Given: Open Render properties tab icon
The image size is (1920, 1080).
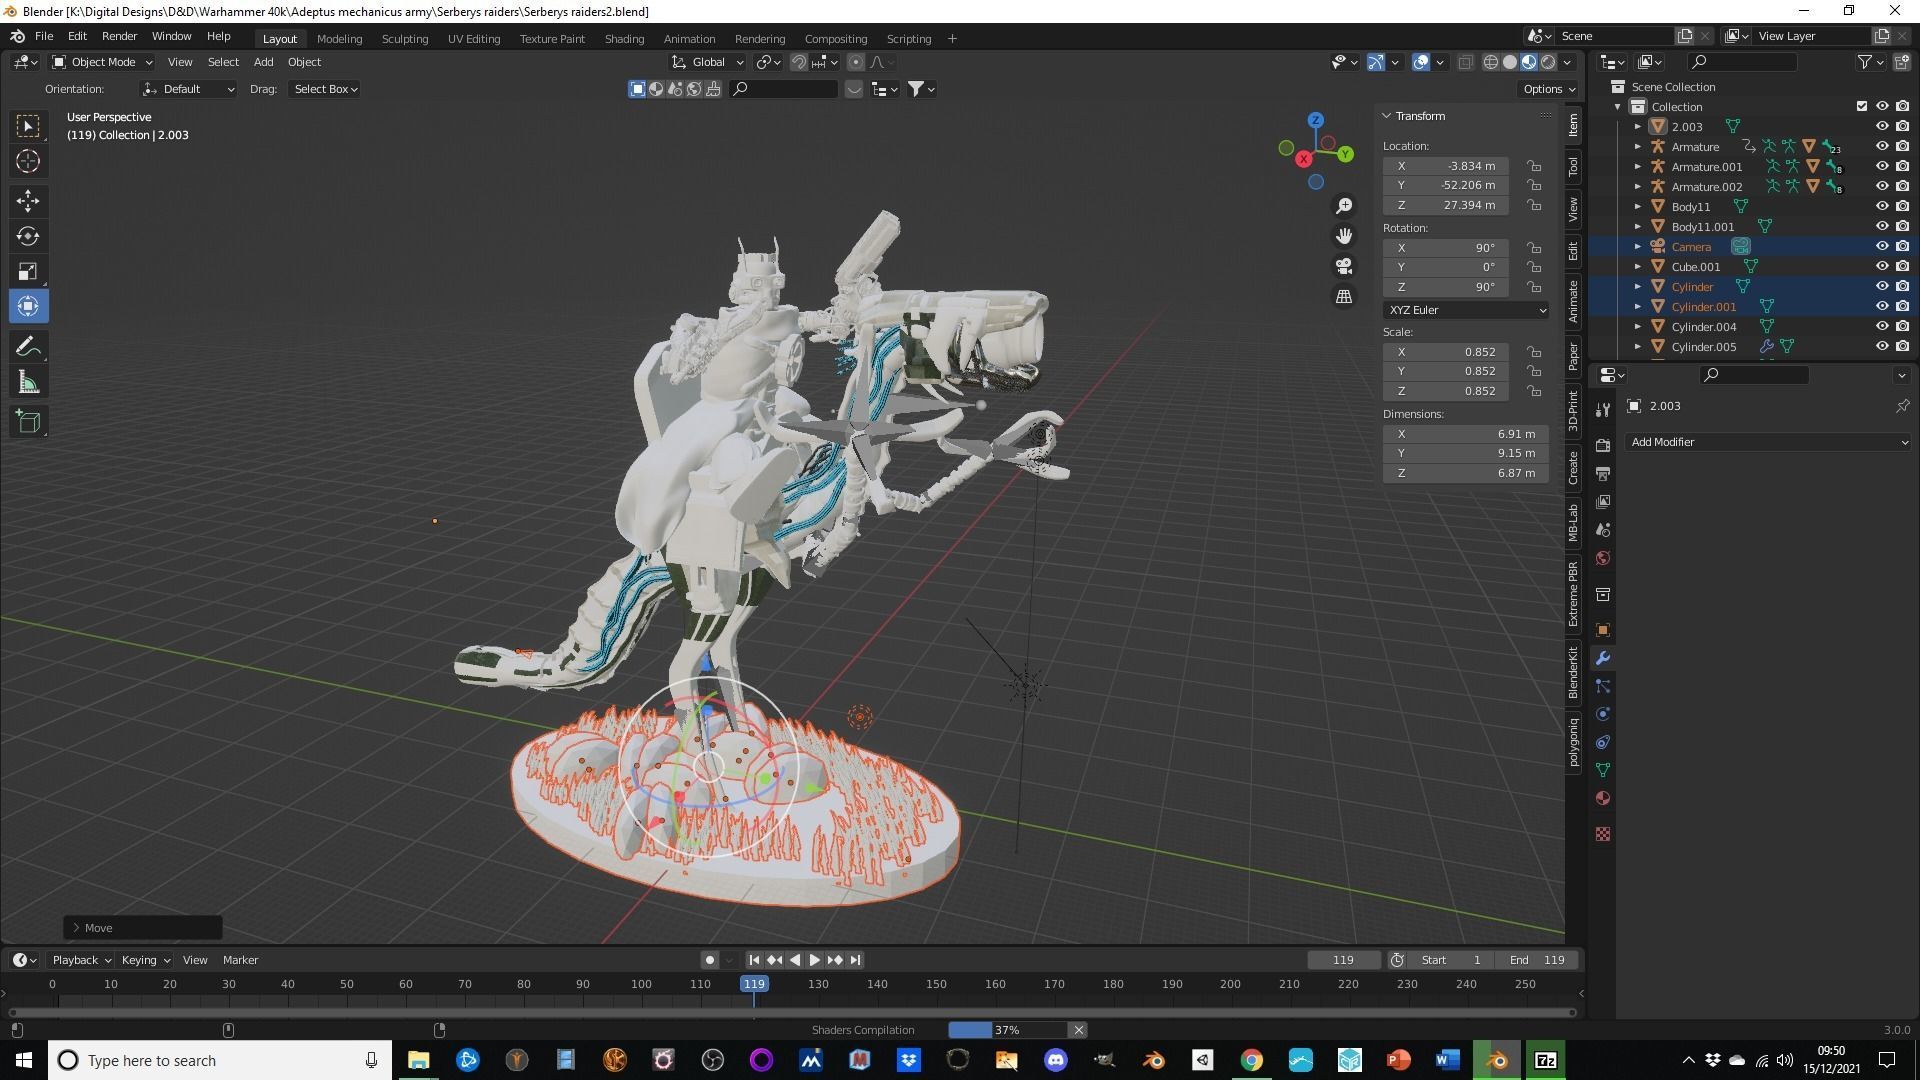Looking at the screenshot, I should (1603, 445).
